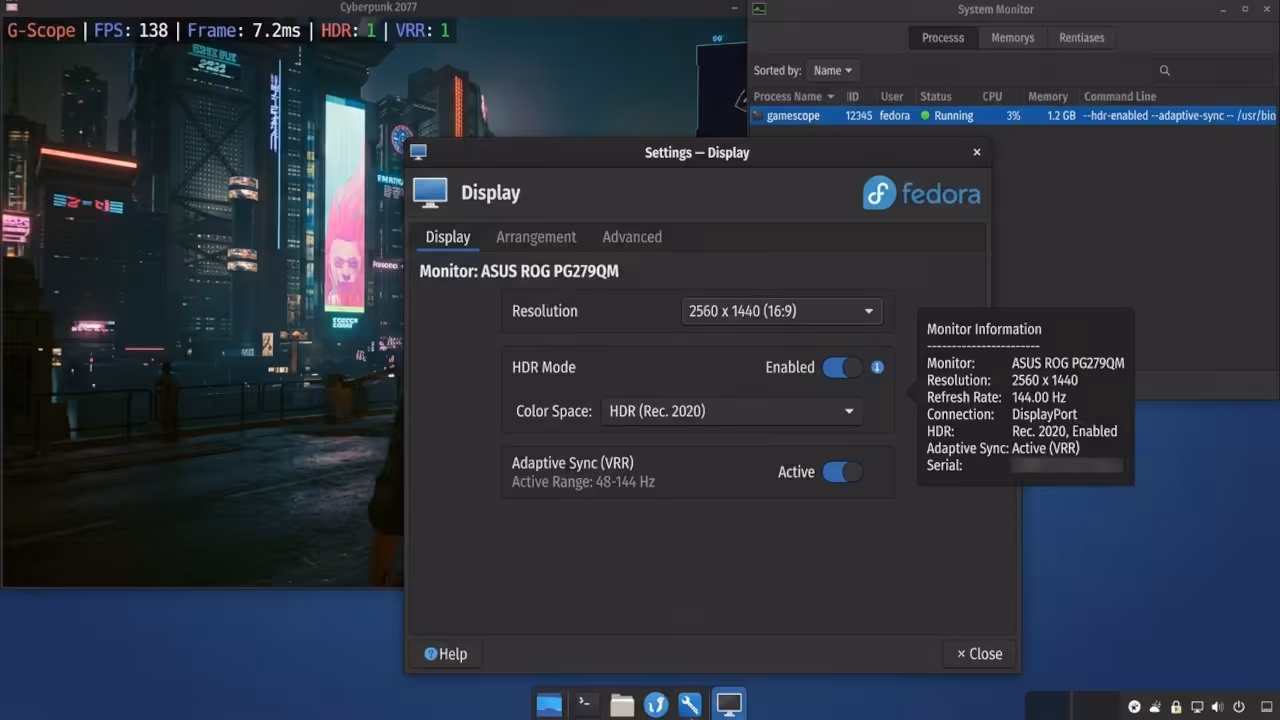The height and width of the screenshot is (720, 1280).
Task: Select the gamescope process row name
Action: 793,116
